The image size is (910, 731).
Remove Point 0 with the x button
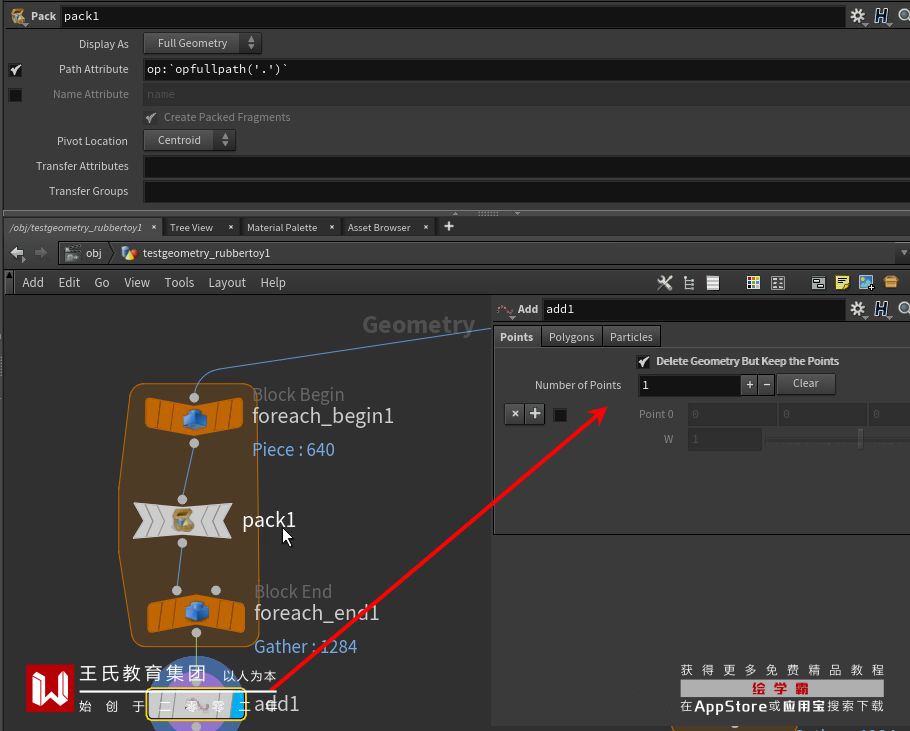point(515,414)
